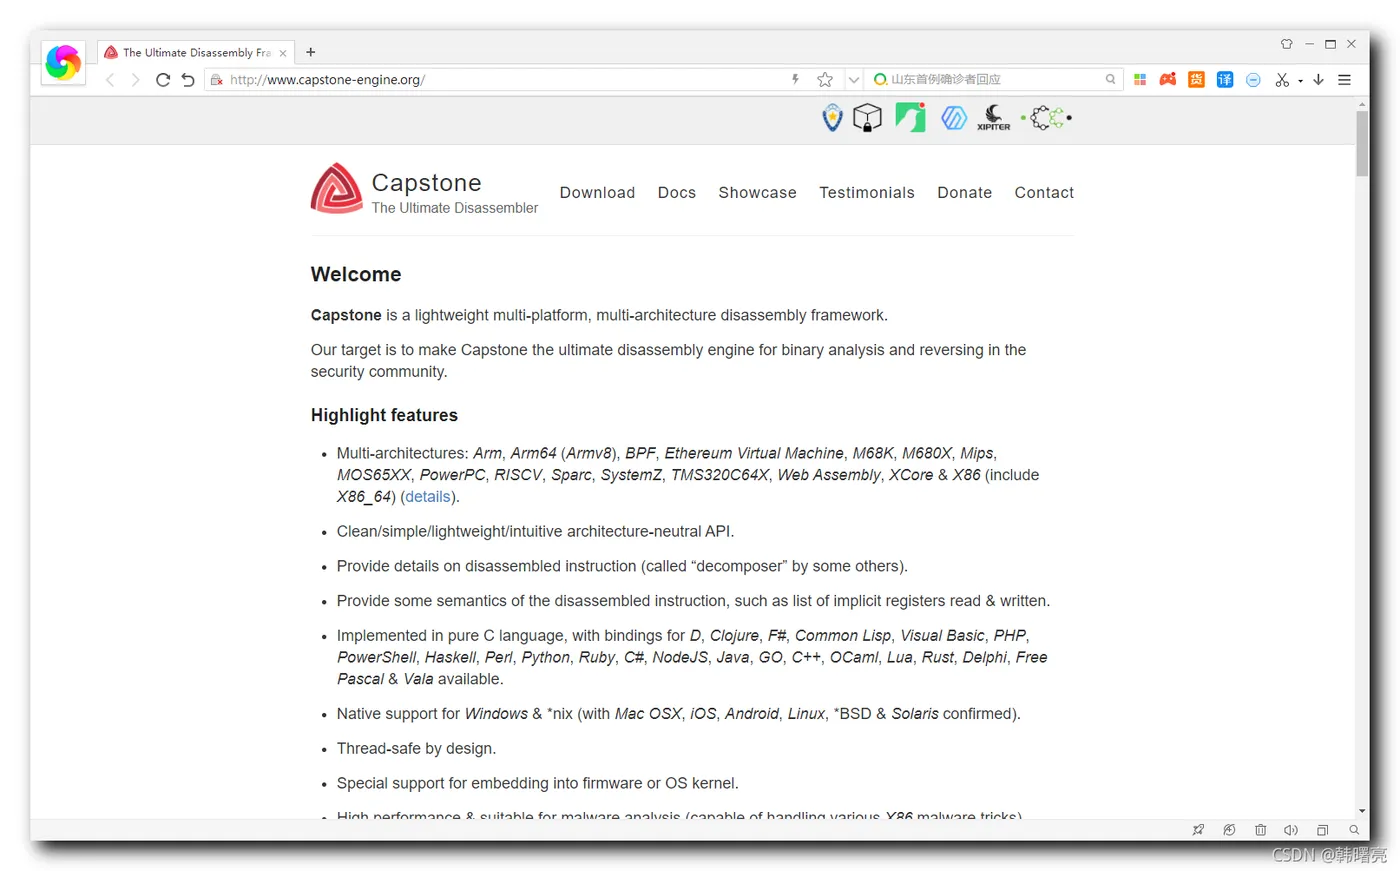This screenshot has width=1400, height=871.
Task: Expand the screenshot tool dropdown arrow
Action: click(1300, 81)
